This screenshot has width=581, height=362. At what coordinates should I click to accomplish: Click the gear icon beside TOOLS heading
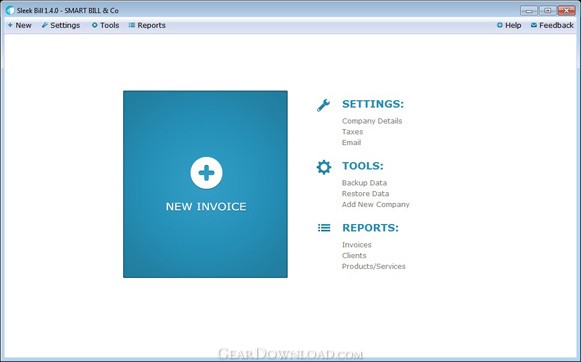click(323, 167)
